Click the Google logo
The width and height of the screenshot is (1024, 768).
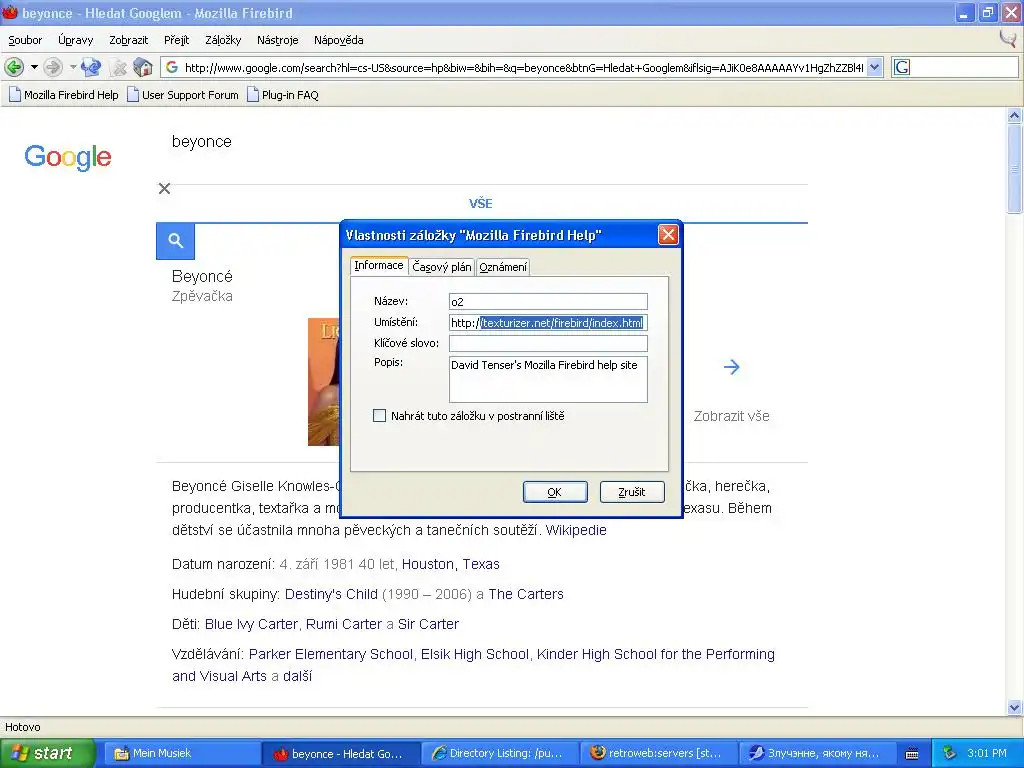point(68,157)
